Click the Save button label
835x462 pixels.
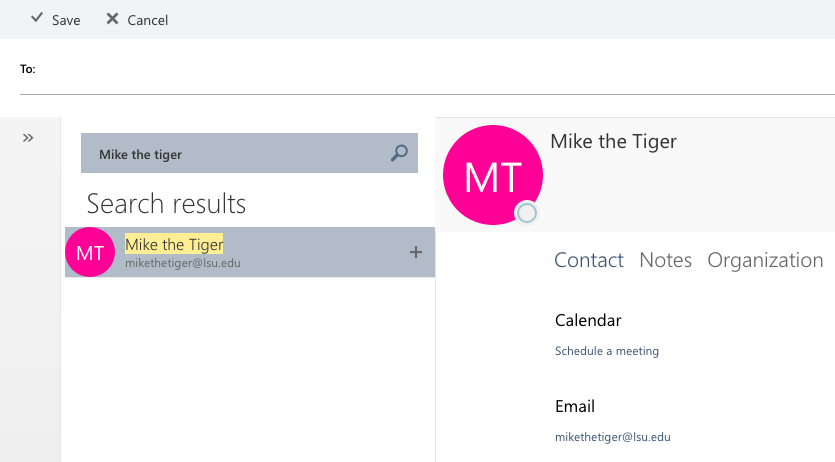66,20
